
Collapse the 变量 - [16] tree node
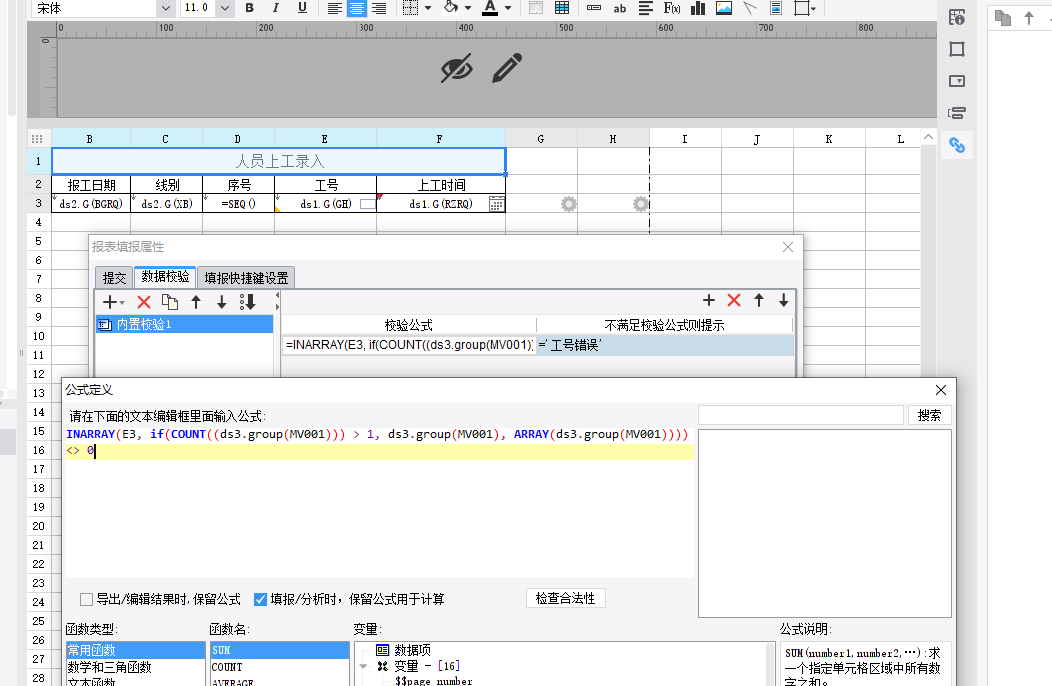364,666
